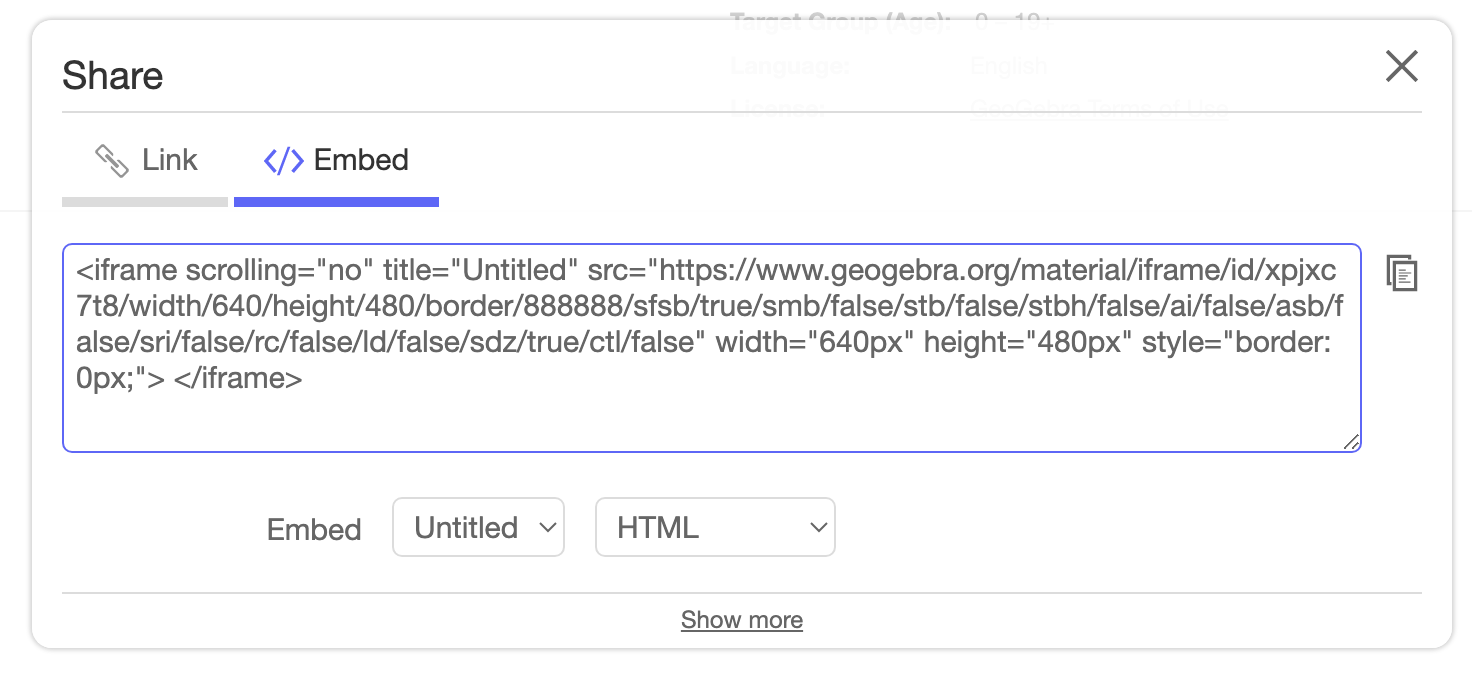
Task: Expand options via Show more
Action: tap(741, 620)
